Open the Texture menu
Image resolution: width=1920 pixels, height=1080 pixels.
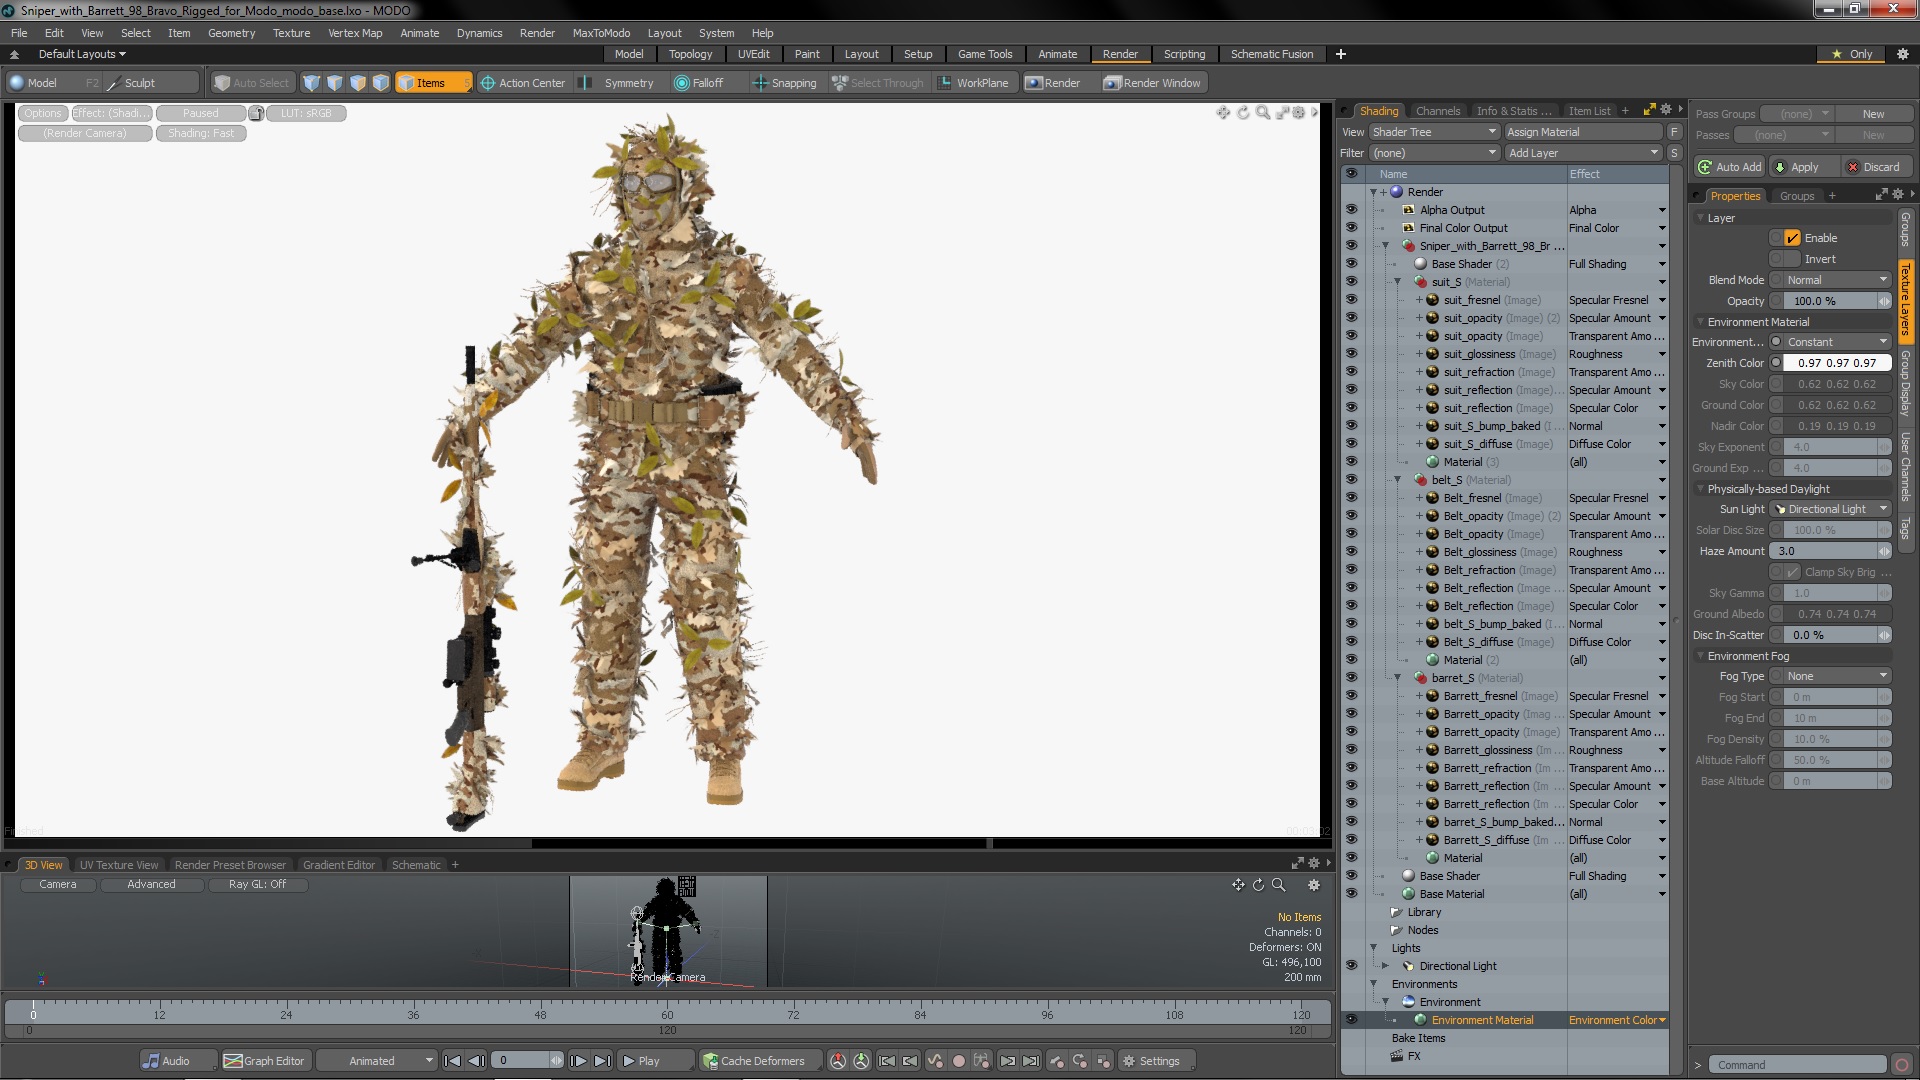tap(291, 33)
